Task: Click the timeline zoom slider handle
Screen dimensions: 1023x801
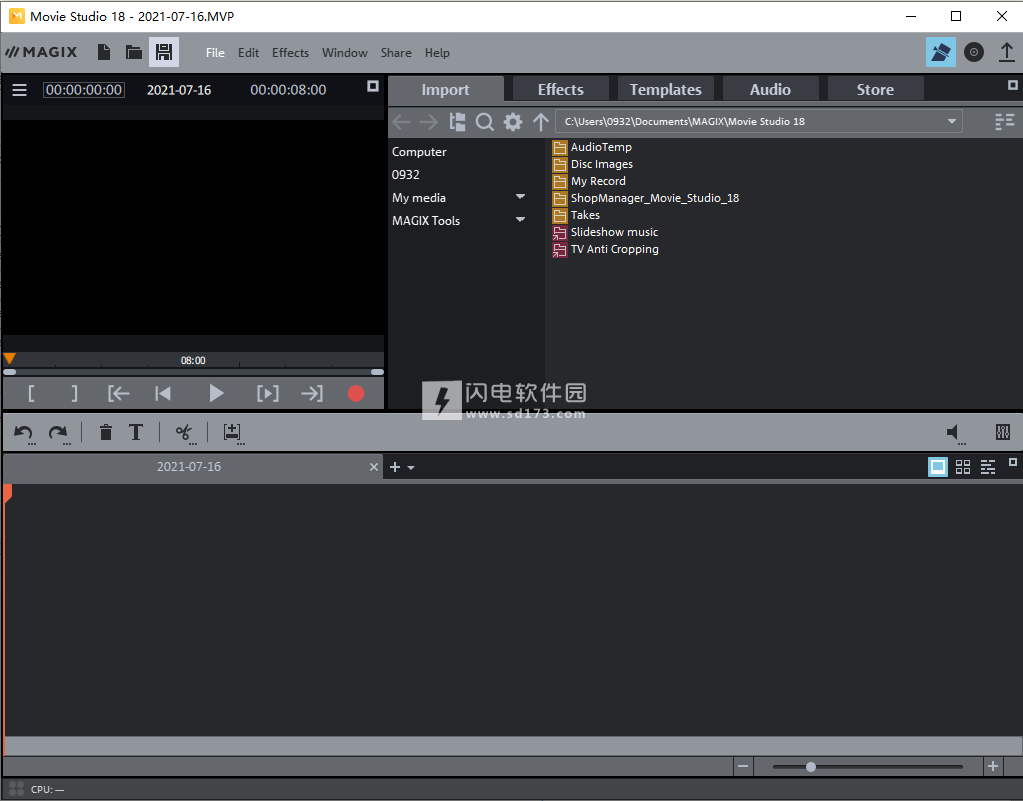Action: coord(810,767)
